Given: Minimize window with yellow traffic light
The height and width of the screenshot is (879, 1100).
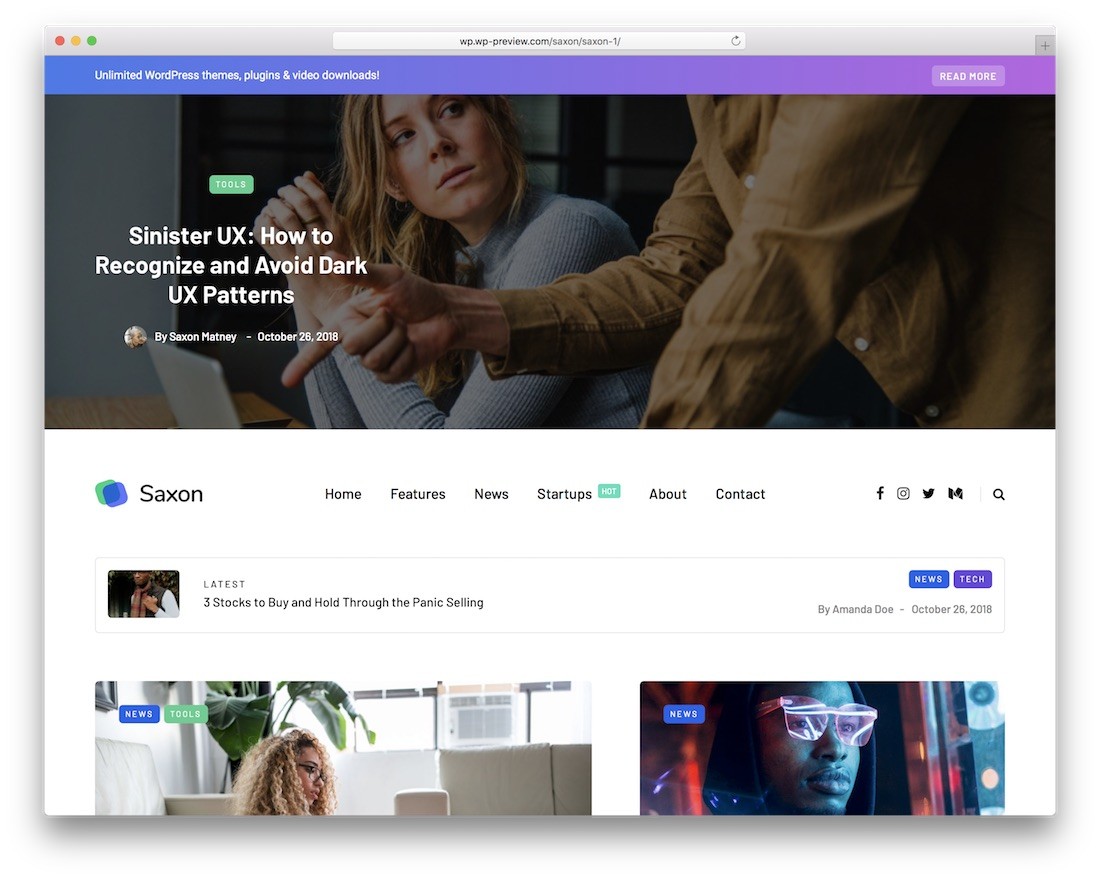Looking at the screenshot, I should click(76, 41).
